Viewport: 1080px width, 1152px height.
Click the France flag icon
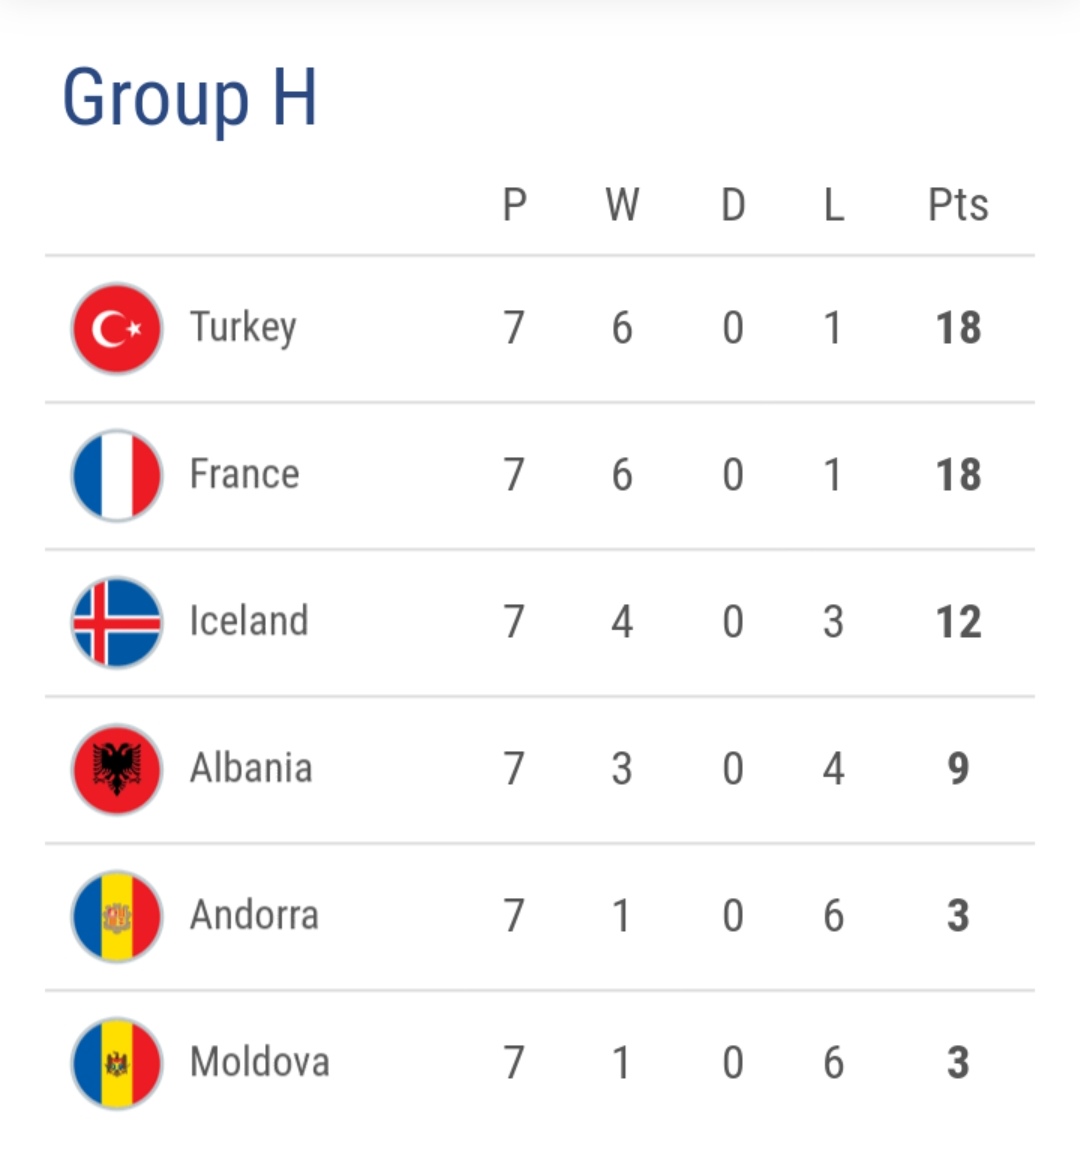point(117,475)
